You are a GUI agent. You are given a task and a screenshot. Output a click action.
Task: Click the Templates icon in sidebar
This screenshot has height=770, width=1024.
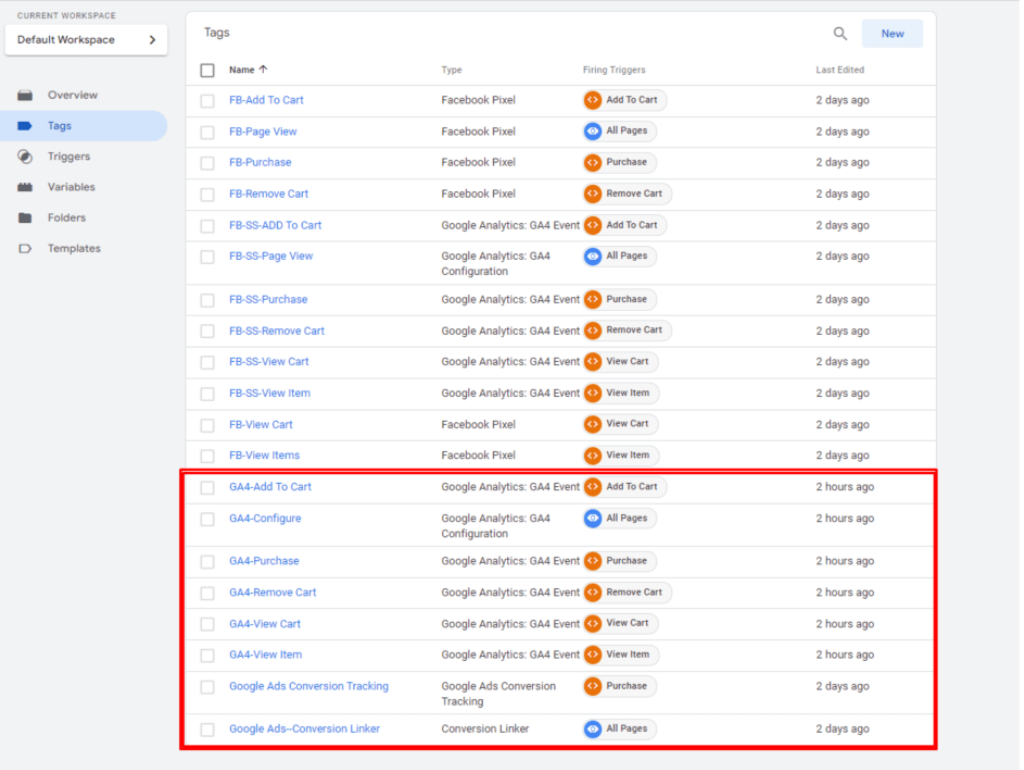click(26, 249)
